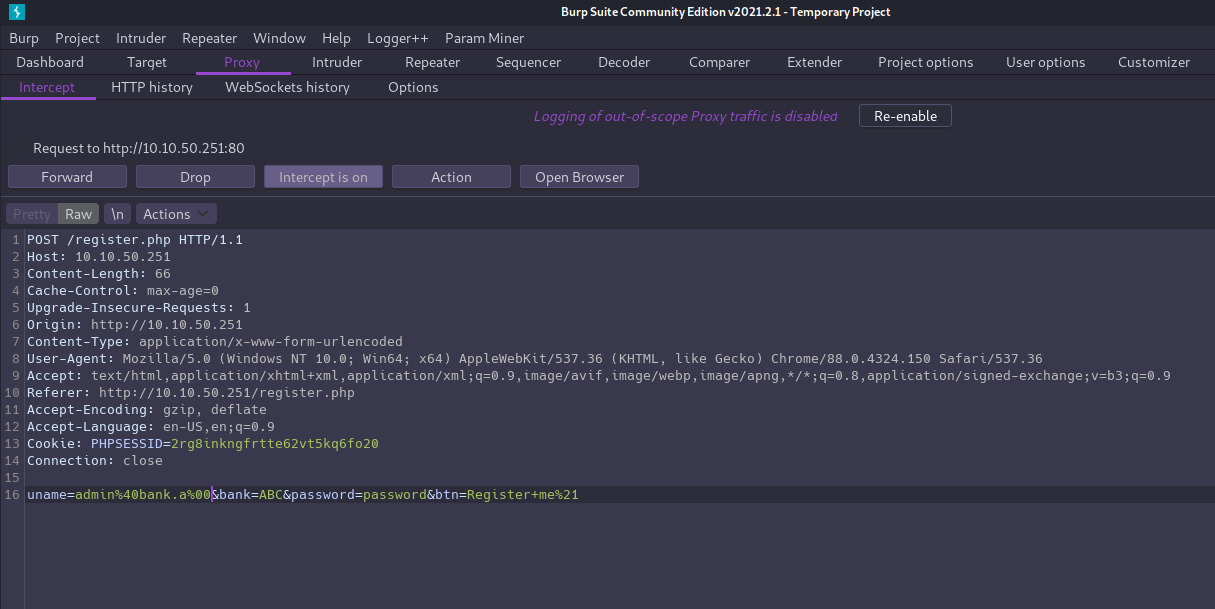The height and width of the screenshot is (609, 1215).
Task: Click the 'Connection: close' header
Action: click(x=95, y=461)
